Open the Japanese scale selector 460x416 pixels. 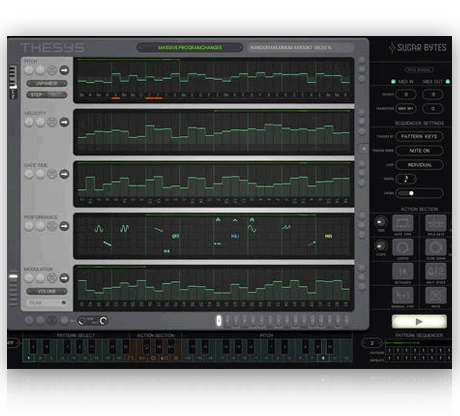point(47,83)
